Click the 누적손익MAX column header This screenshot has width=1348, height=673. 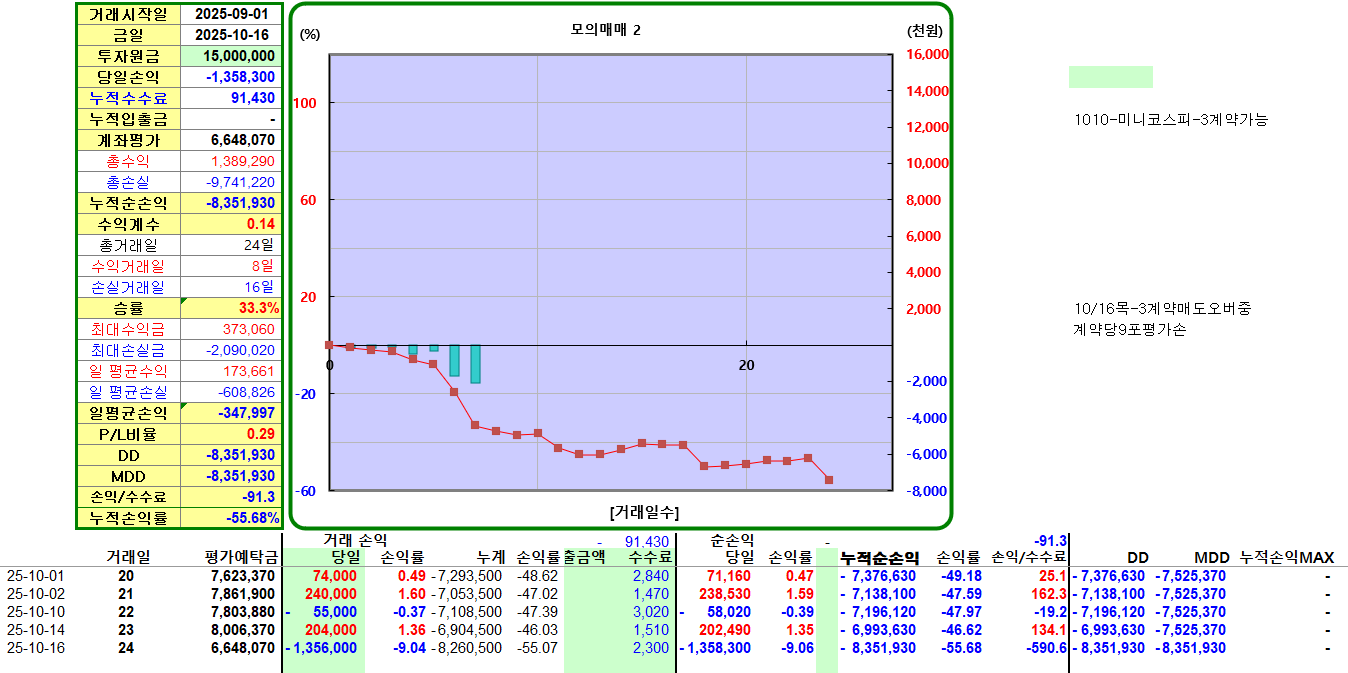[1287, 558]
